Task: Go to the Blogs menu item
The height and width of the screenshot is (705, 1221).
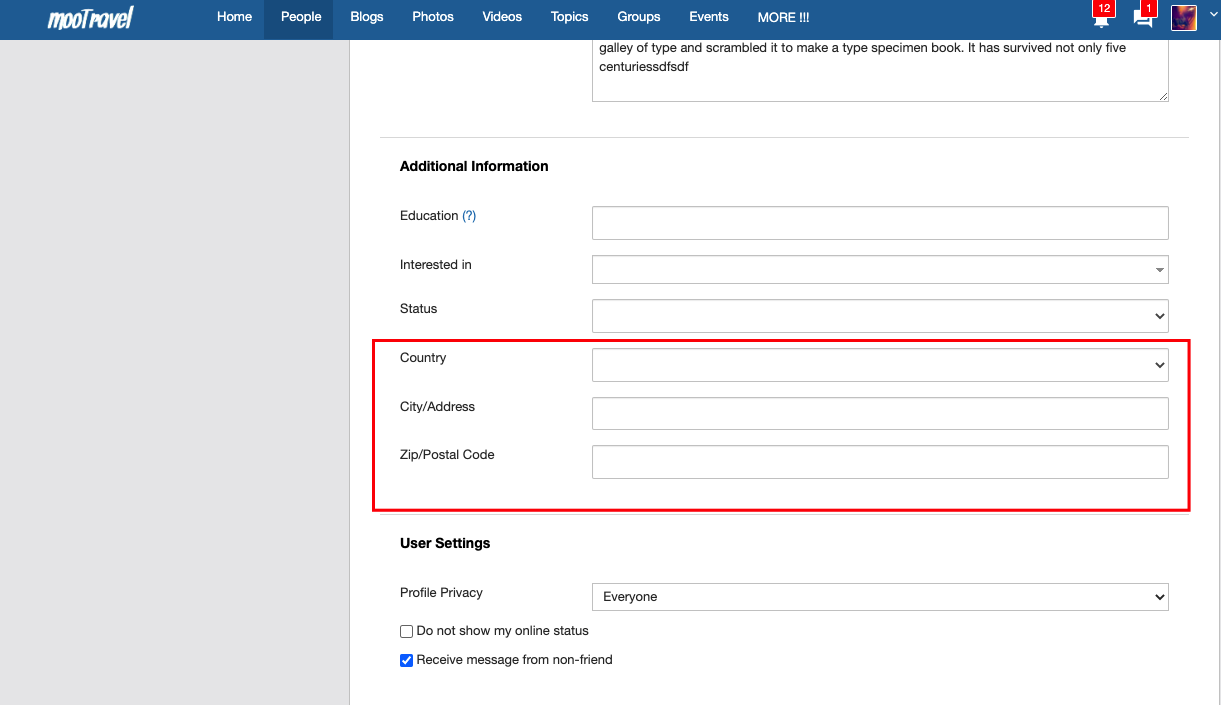Action: tap(367, 17)
